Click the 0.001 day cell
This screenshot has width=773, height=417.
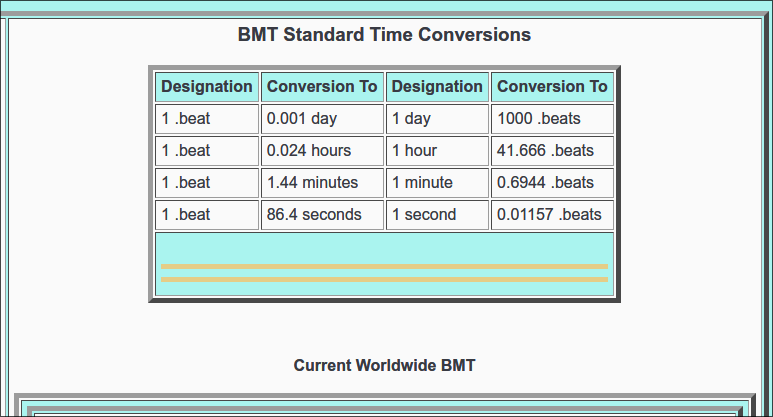click(x=322, y=119)
